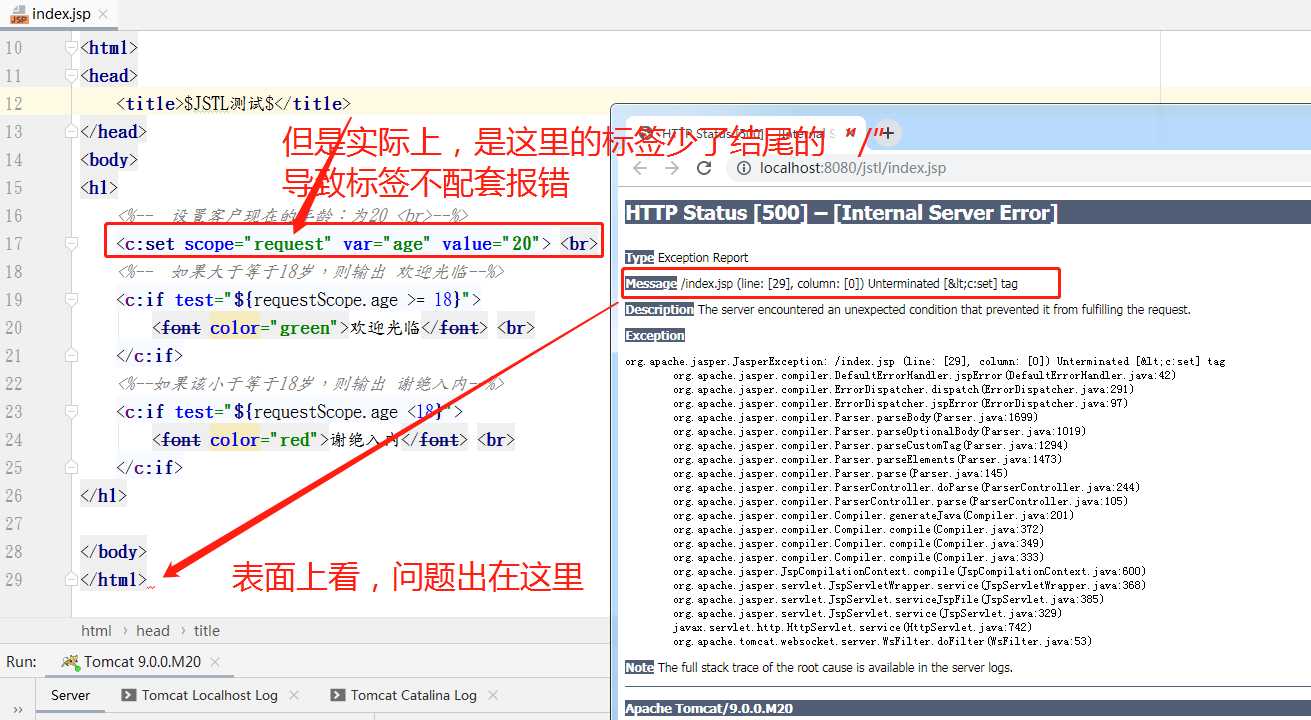The height and width of the screenshot is (720, 1311).
Task: Collapse the c:if fold on line 19
Action: tap(70, 300)
